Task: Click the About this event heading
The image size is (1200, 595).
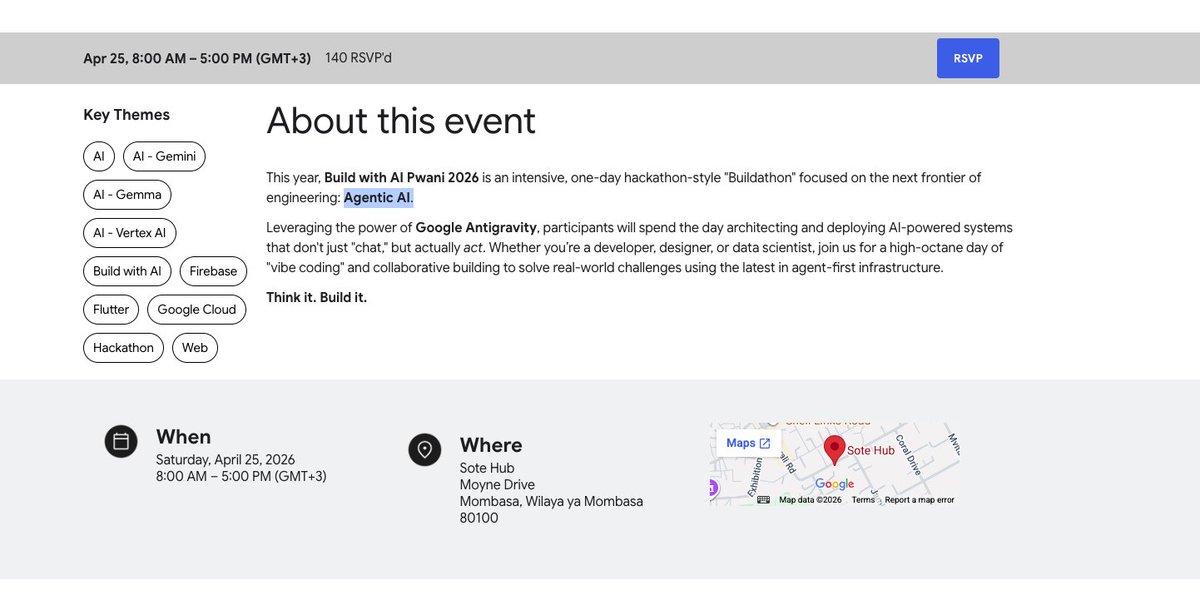Action: [401, 121]
